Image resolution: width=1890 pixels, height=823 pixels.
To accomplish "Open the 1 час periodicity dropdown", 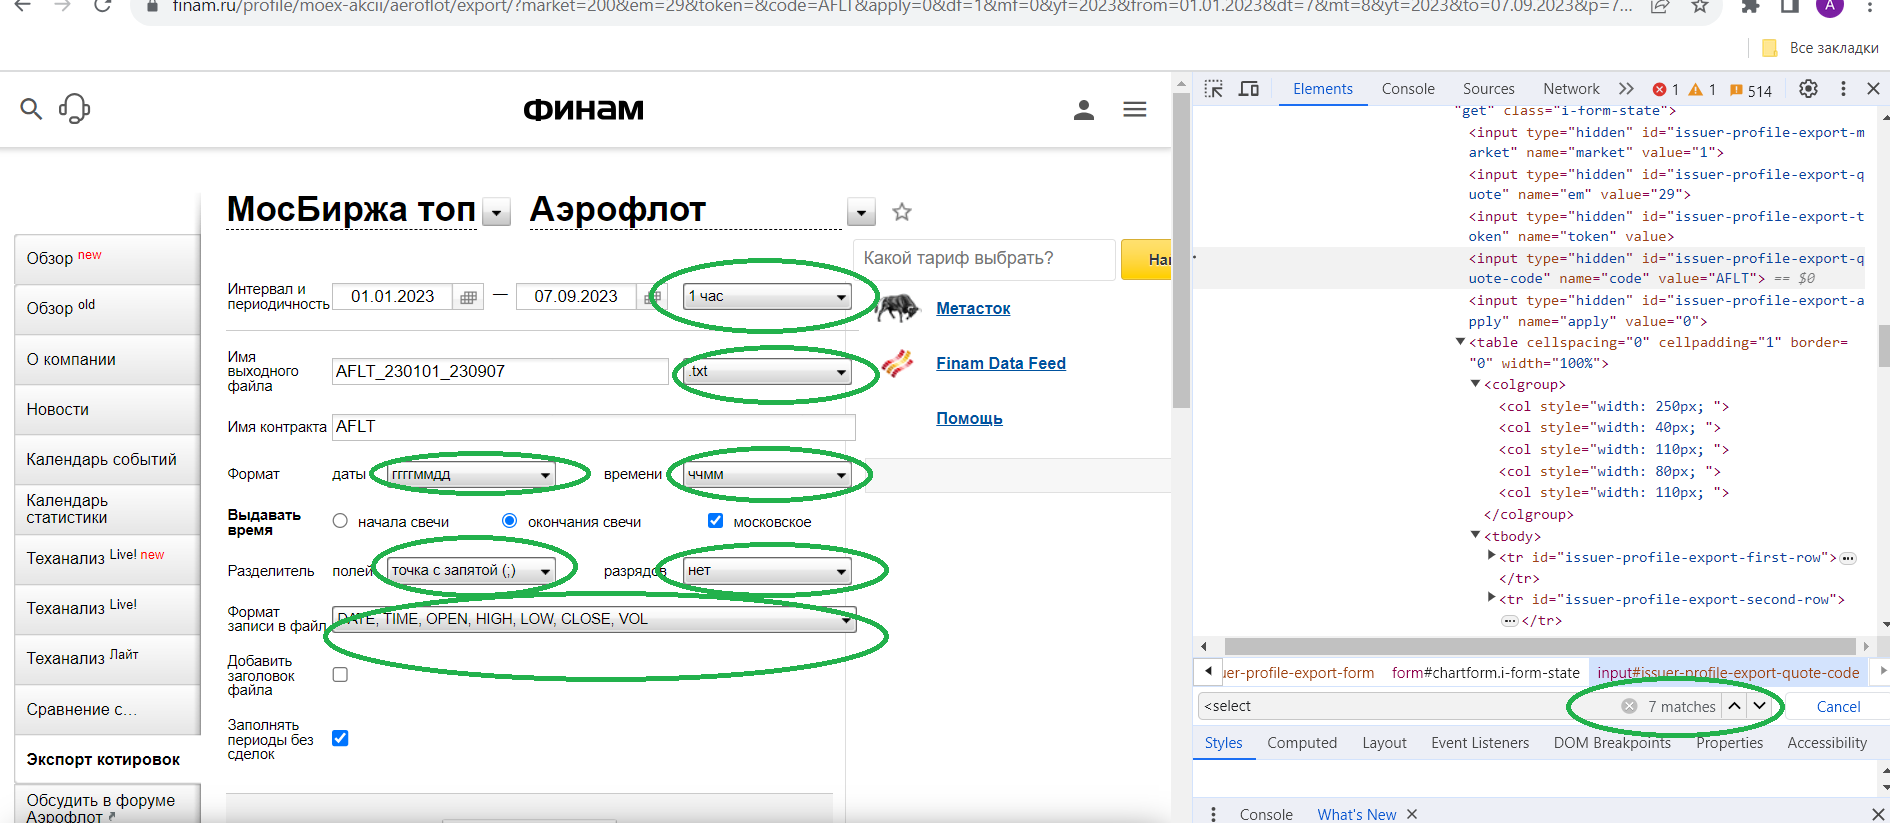I will [768, 297].
